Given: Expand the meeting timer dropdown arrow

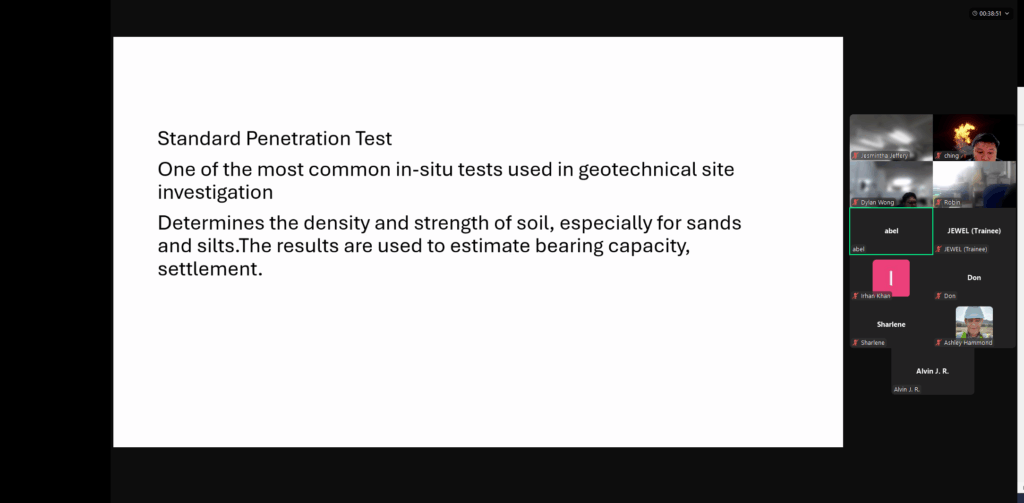Looking at the screenshot, I should 1007,13.
